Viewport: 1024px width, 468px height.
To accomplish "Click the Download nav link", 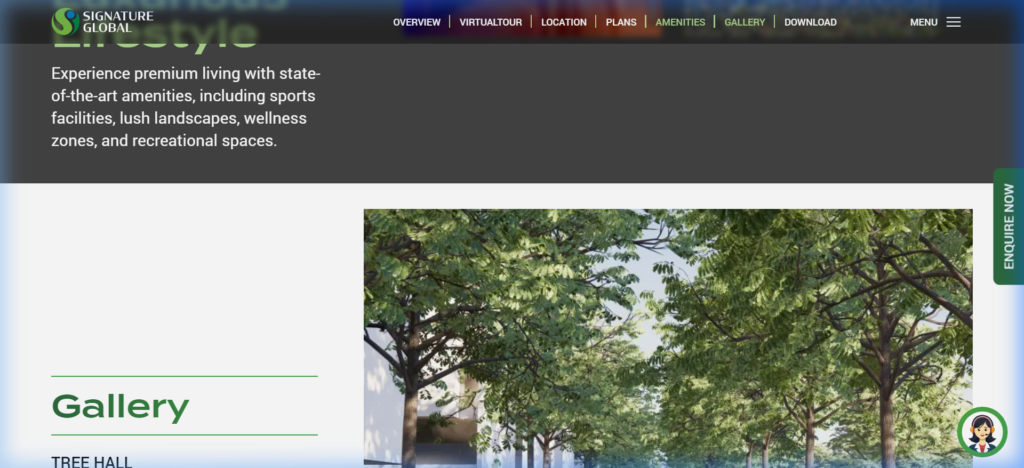I will (810, 22).
